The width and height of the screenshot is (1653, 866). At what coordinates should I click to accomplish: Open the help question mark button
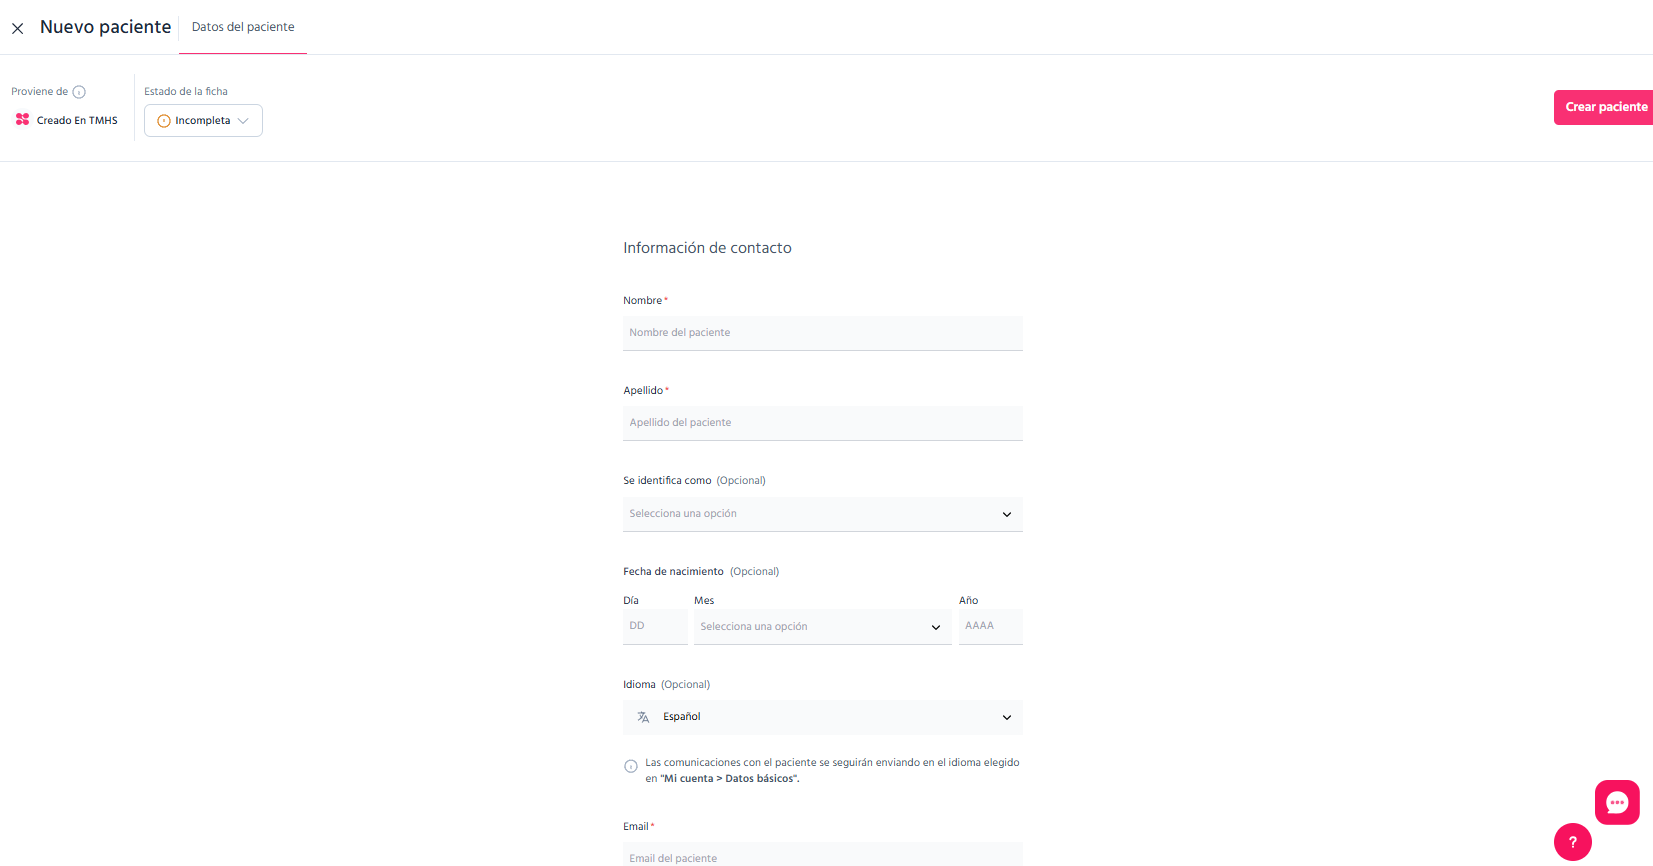pos(1573,842)
